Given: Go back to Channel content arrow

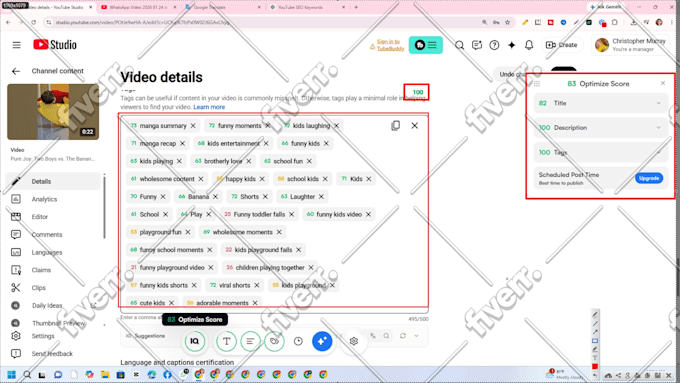Looking at the screenshot, I should (16, 71).
